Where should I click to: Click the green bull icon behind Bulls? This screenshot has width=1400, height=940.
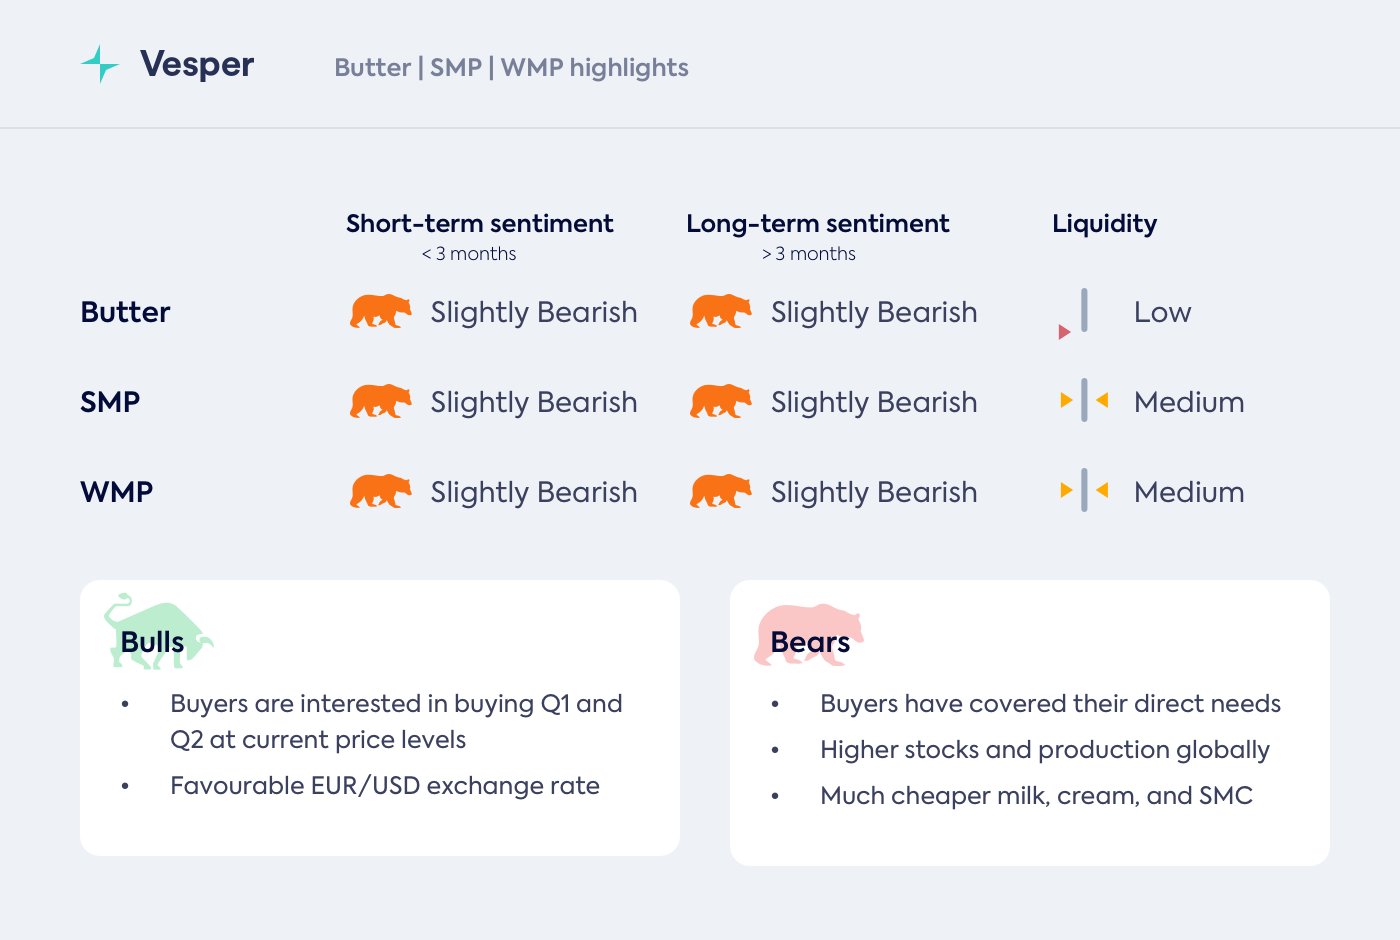(x=158, y=630)
